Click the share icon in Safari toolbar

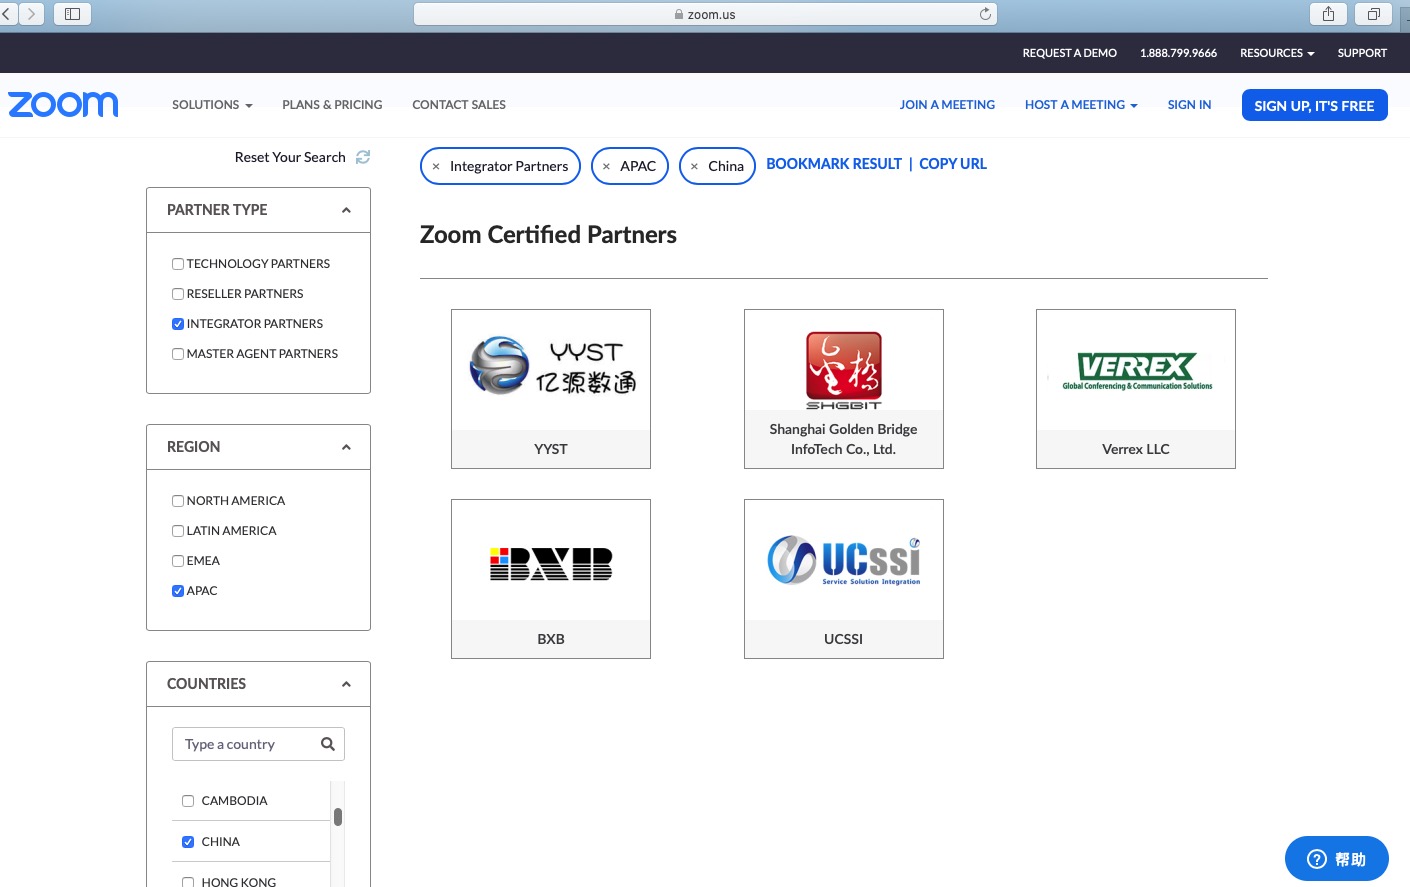(1328, 14)
